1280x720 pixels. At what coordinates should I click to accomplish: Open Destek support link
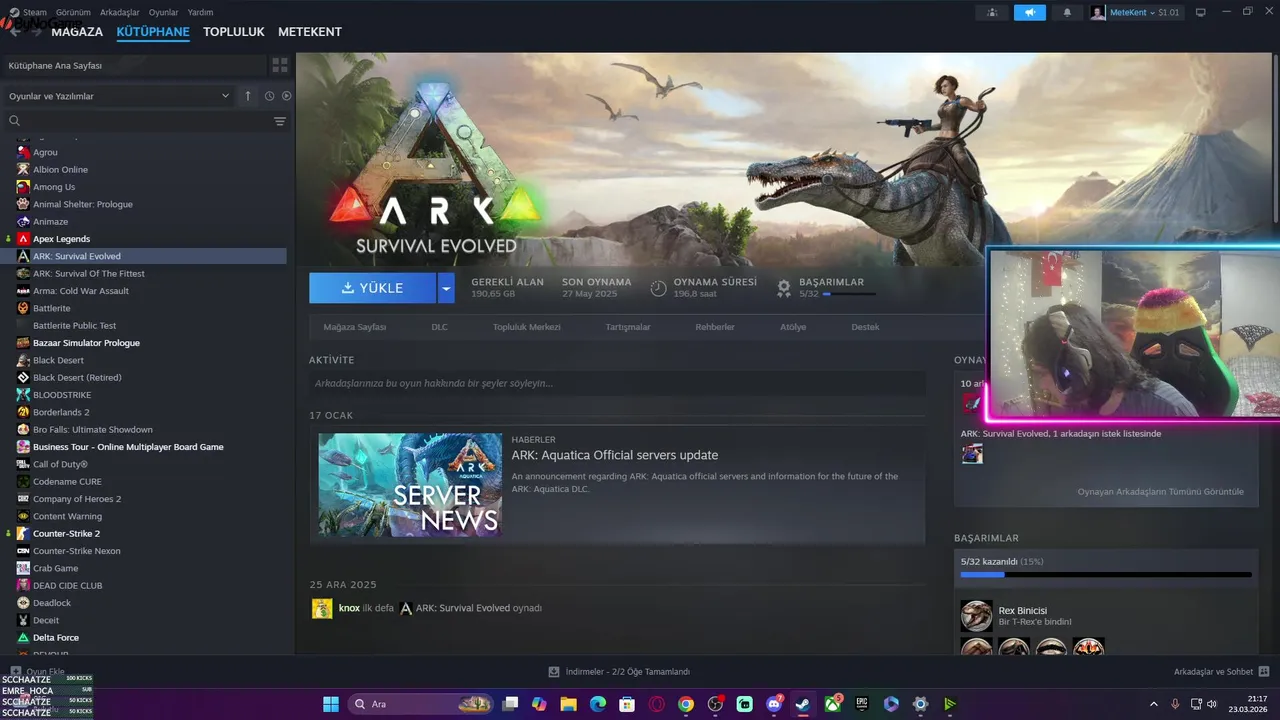coord(865,327)
